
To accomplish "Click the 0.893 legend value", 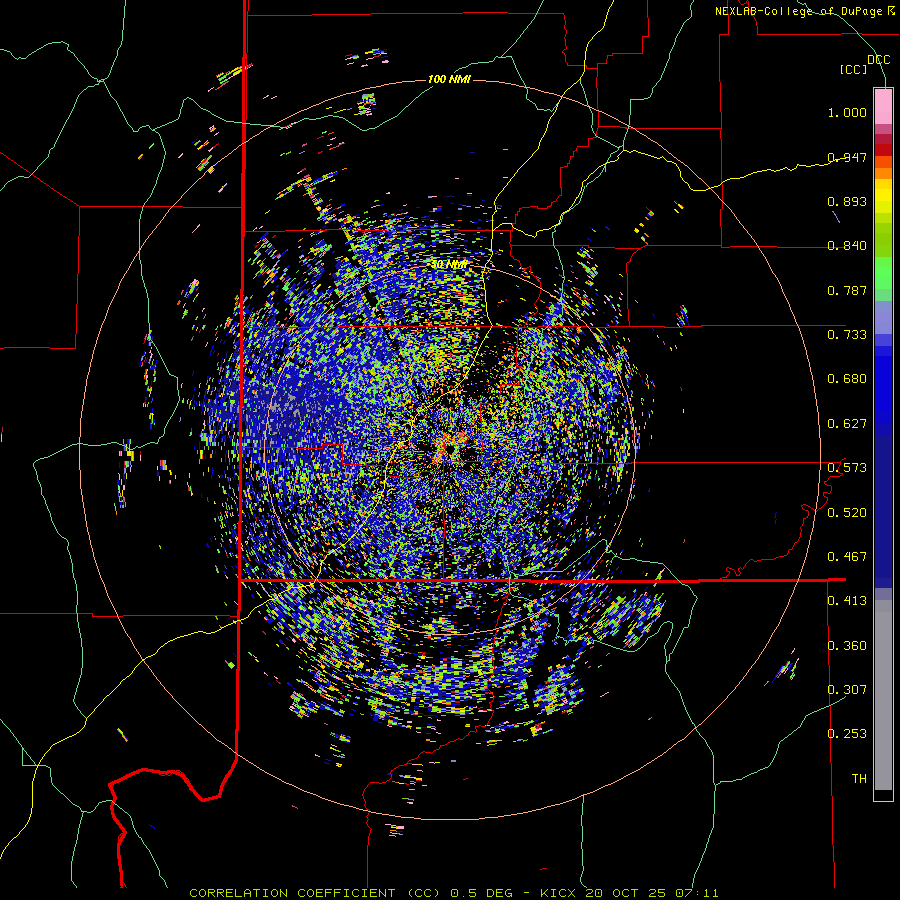I will pos(847,201).
